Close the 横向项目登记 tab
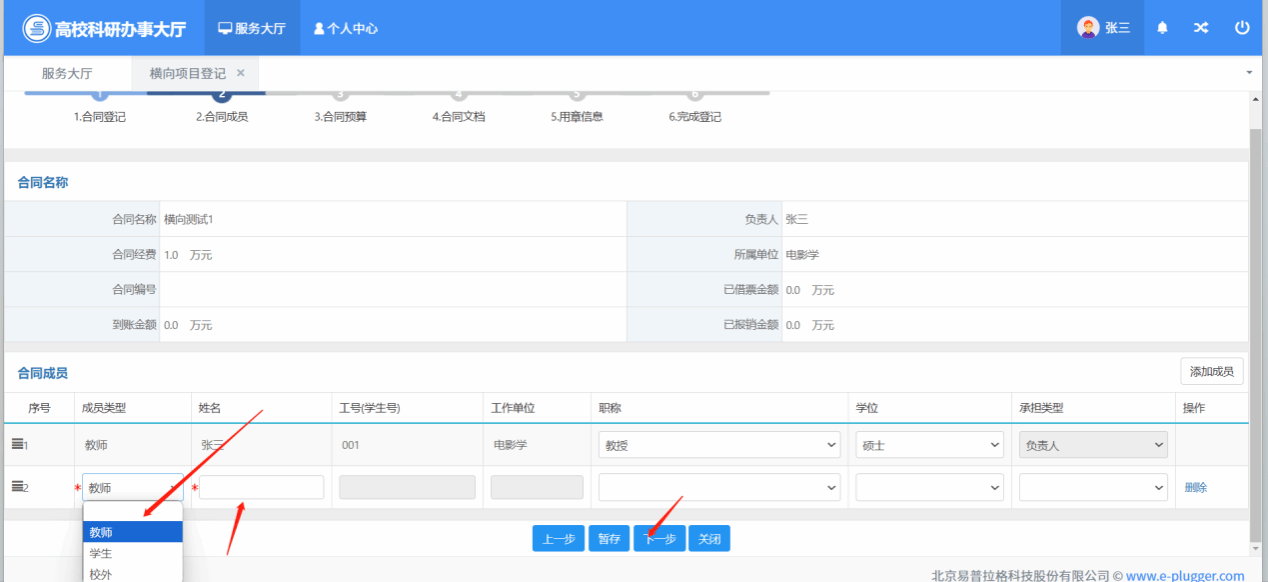Viewport: 1268px width, 582px height. point(241,73)
